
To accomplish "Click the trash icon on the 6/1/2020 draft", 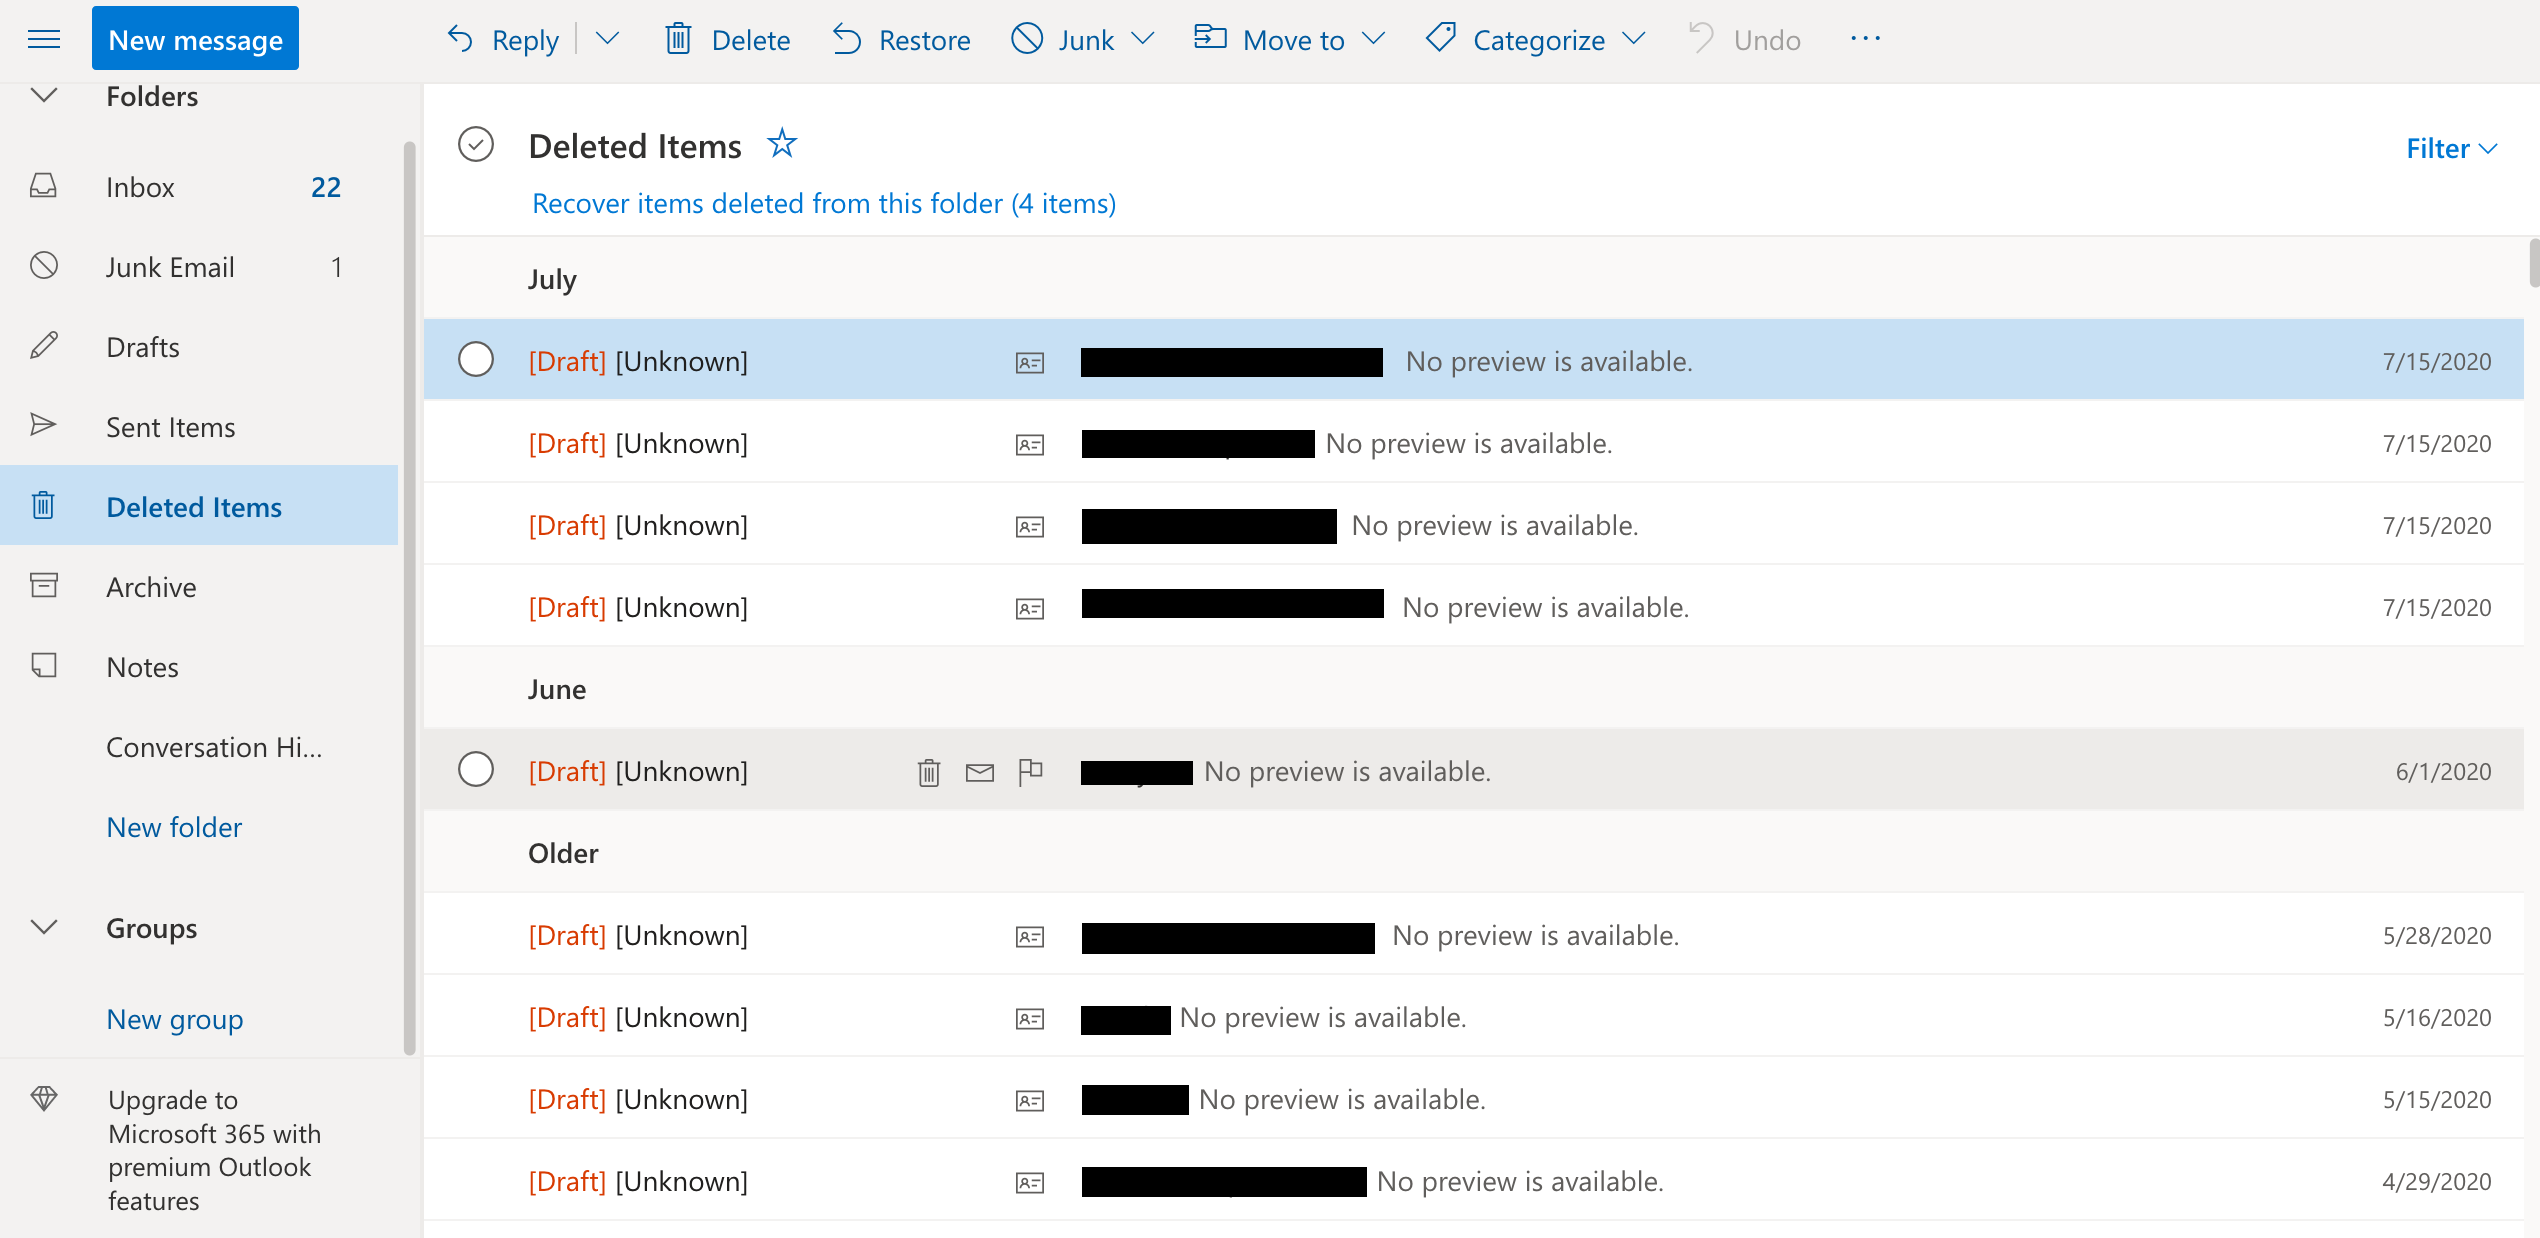I will pos(929,772).
